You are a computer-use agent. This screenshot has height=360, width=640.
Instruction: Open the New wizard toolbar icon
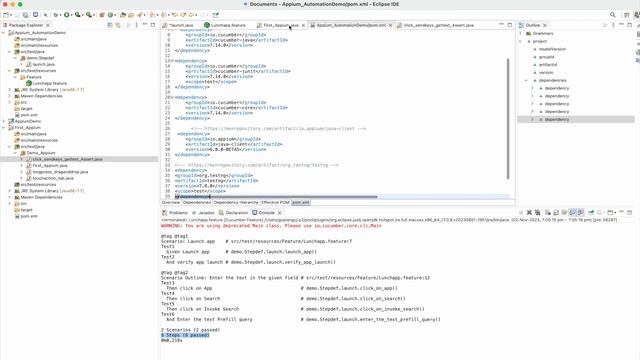[x=6, y=15]
